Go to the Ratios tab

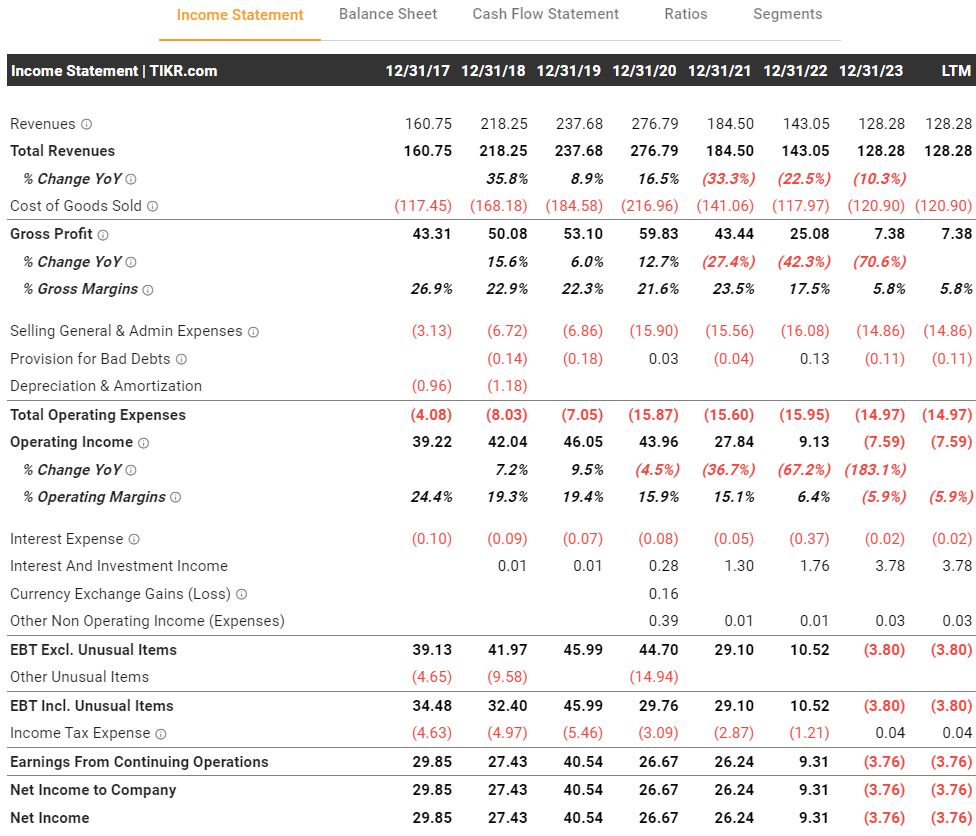[685, 14]
